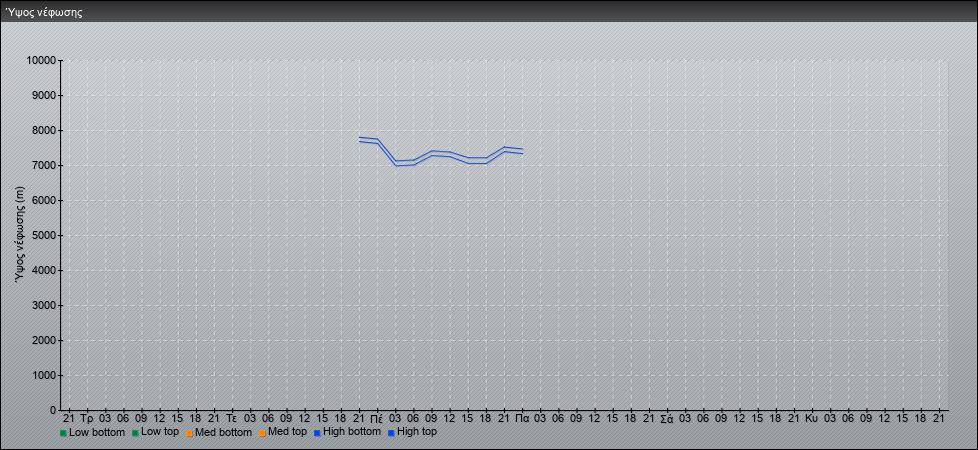
Task: Click the orange Med bottom legend swatch
Action: (189, 433)
